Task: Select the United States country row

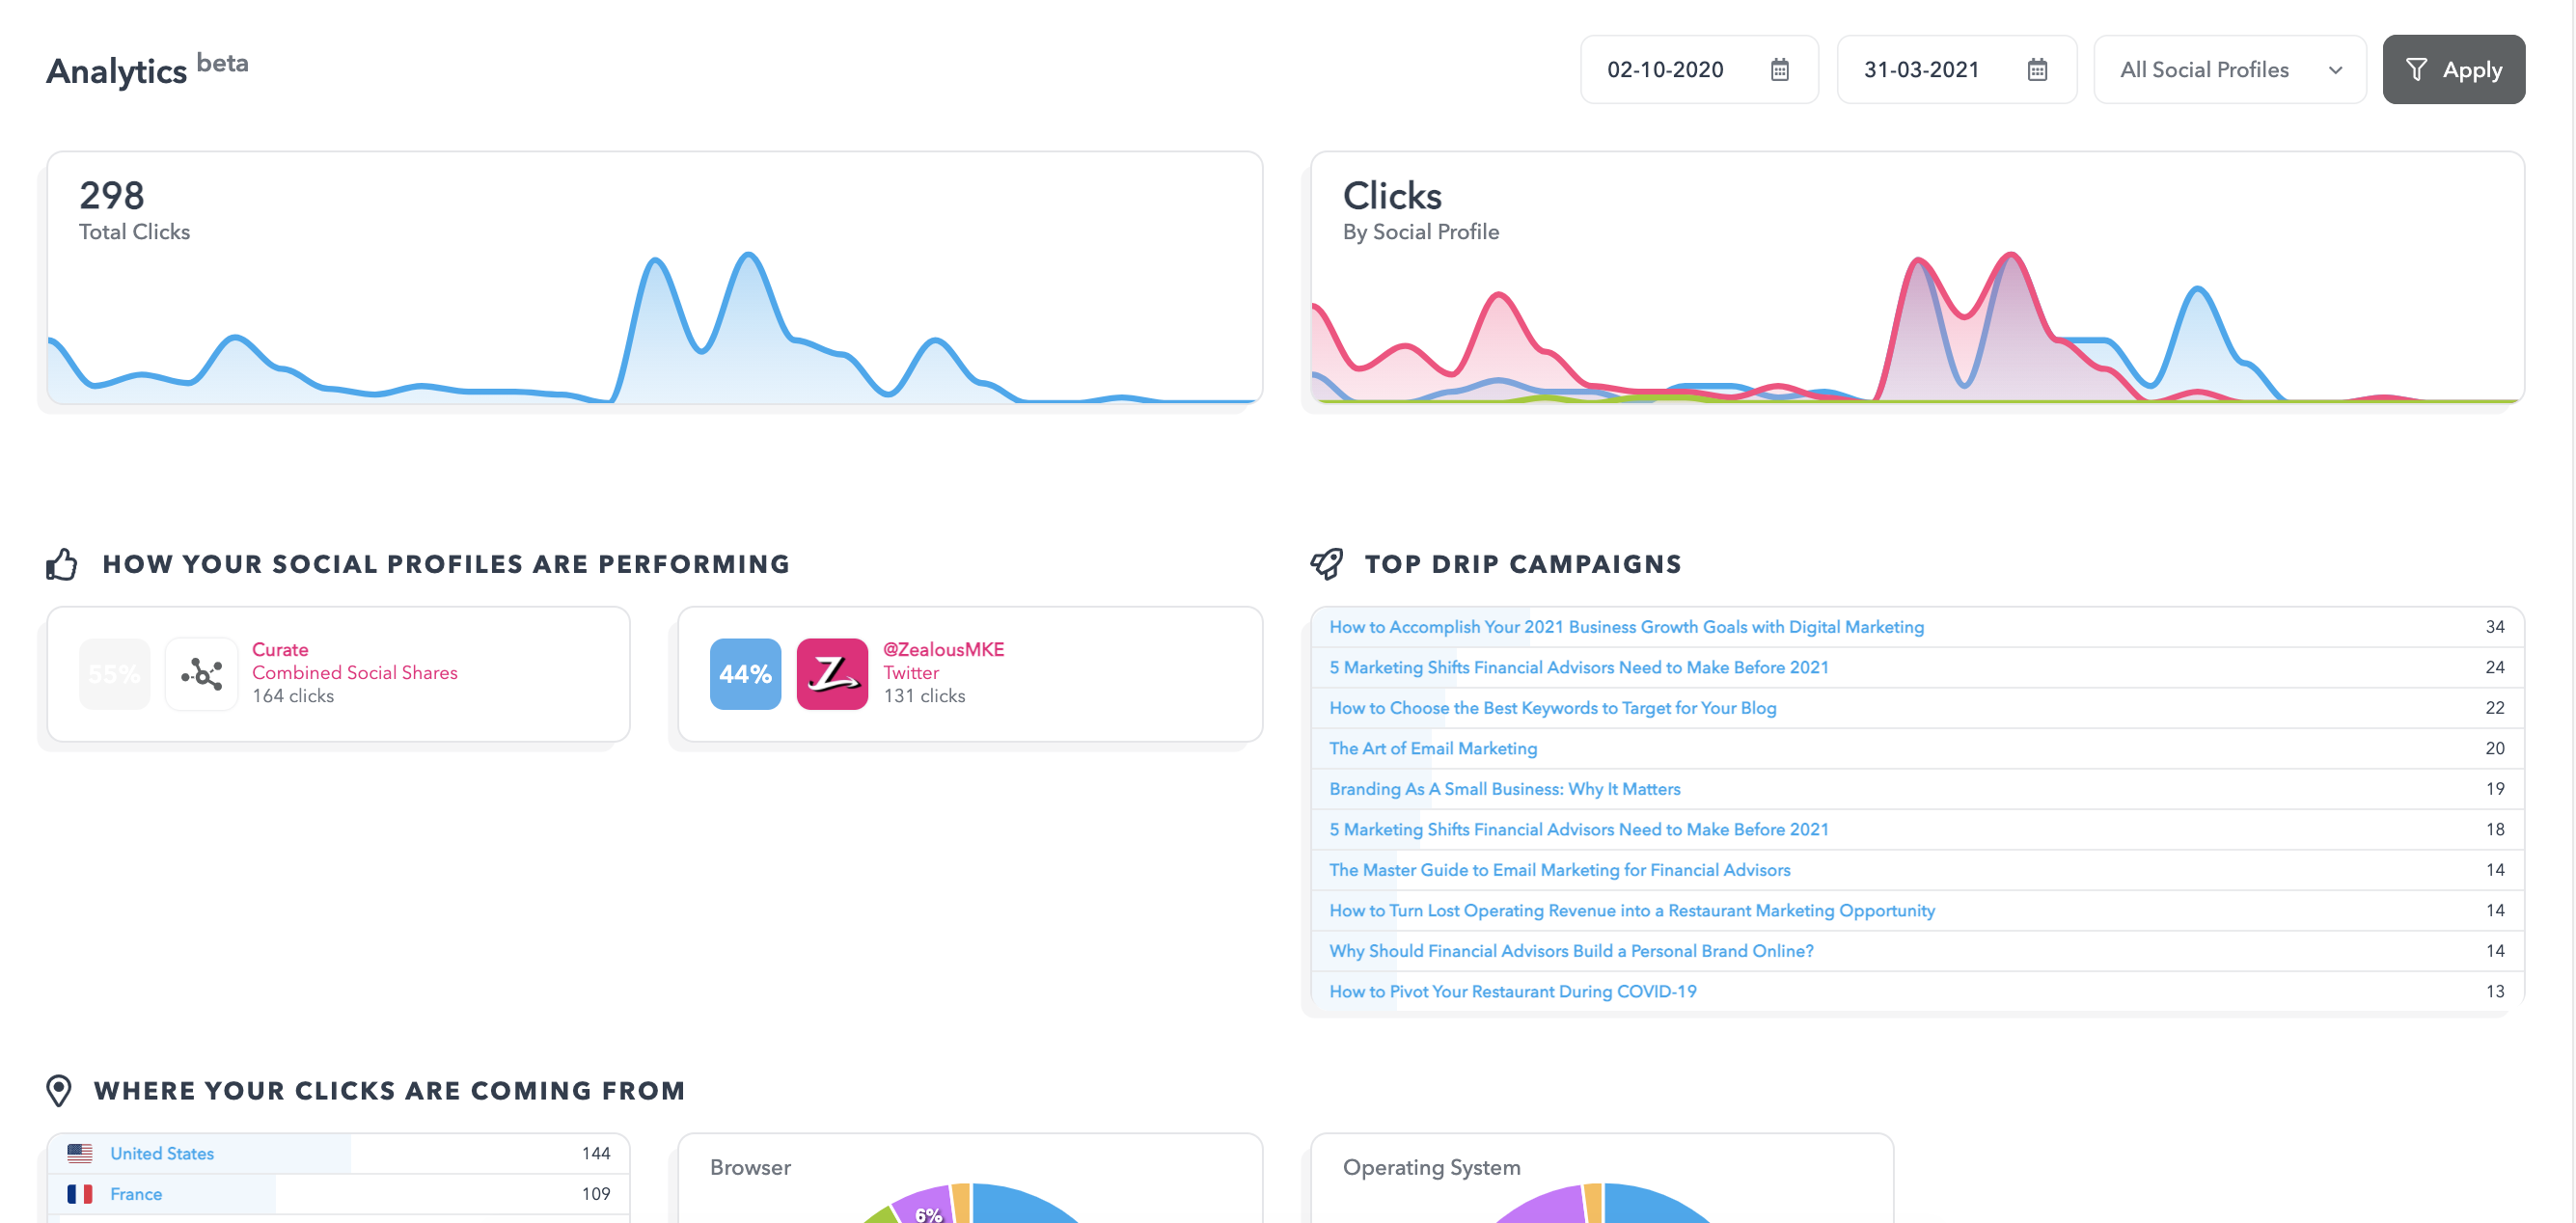Action: 339,1153
